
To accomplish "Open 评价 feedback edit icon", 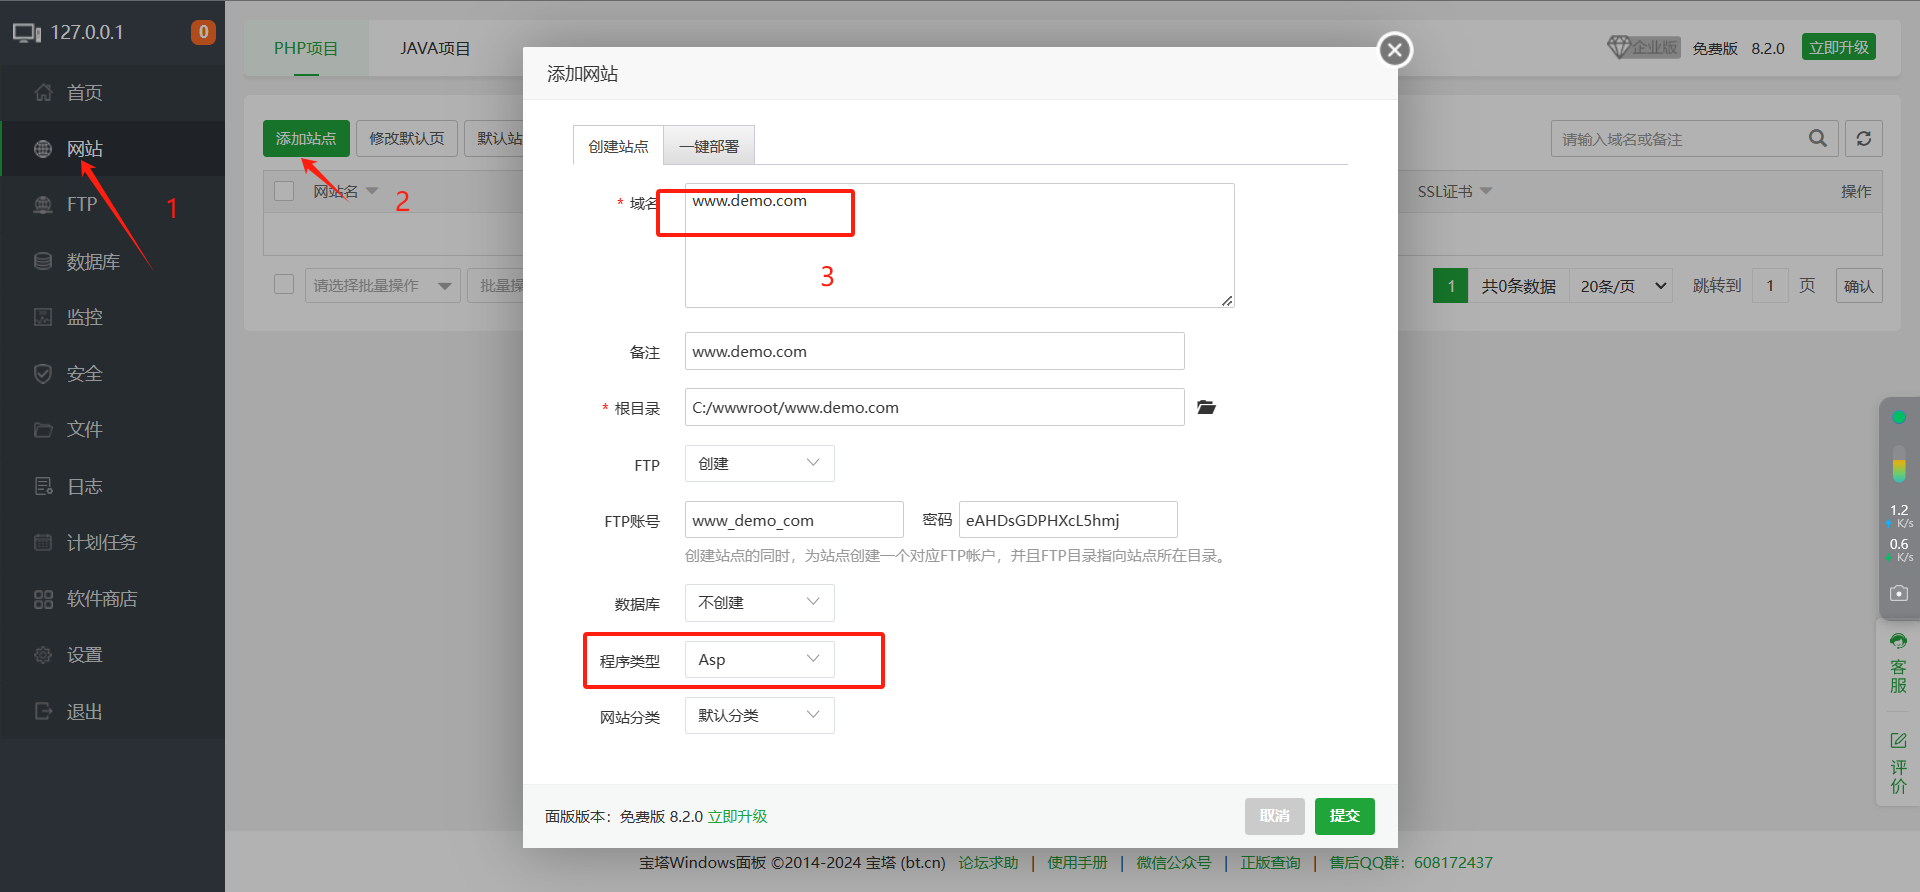I will [x=1898, y=741].
